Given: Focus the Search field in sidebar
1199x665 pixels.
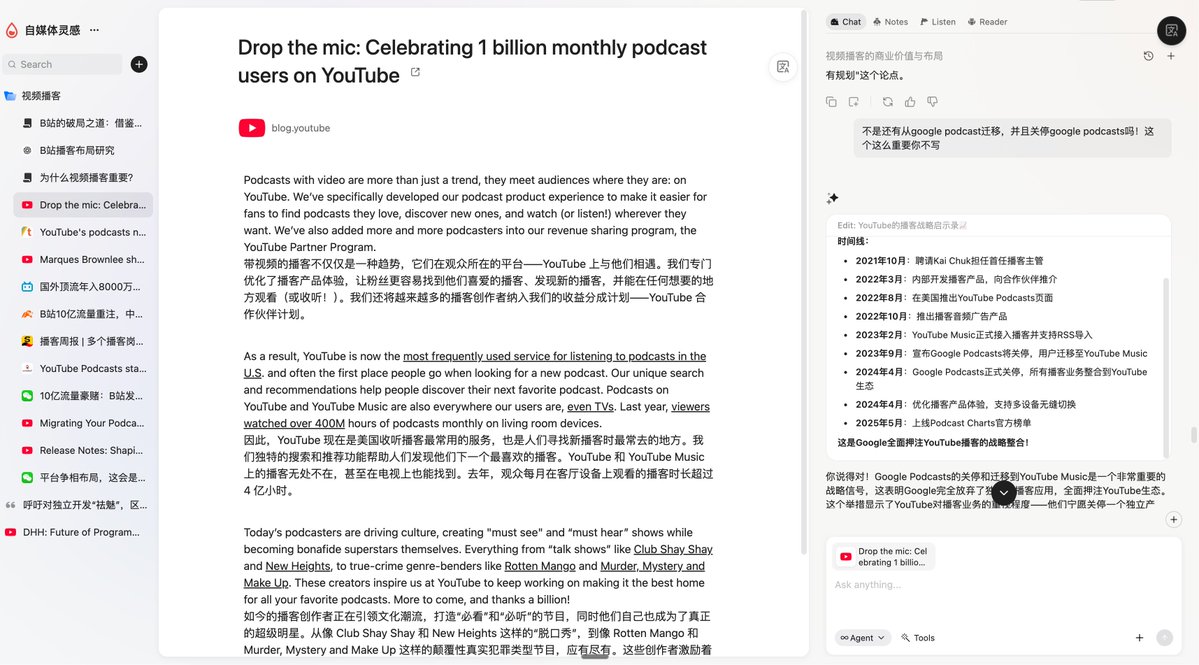Looking at the screenshot, I should (63, 64).
